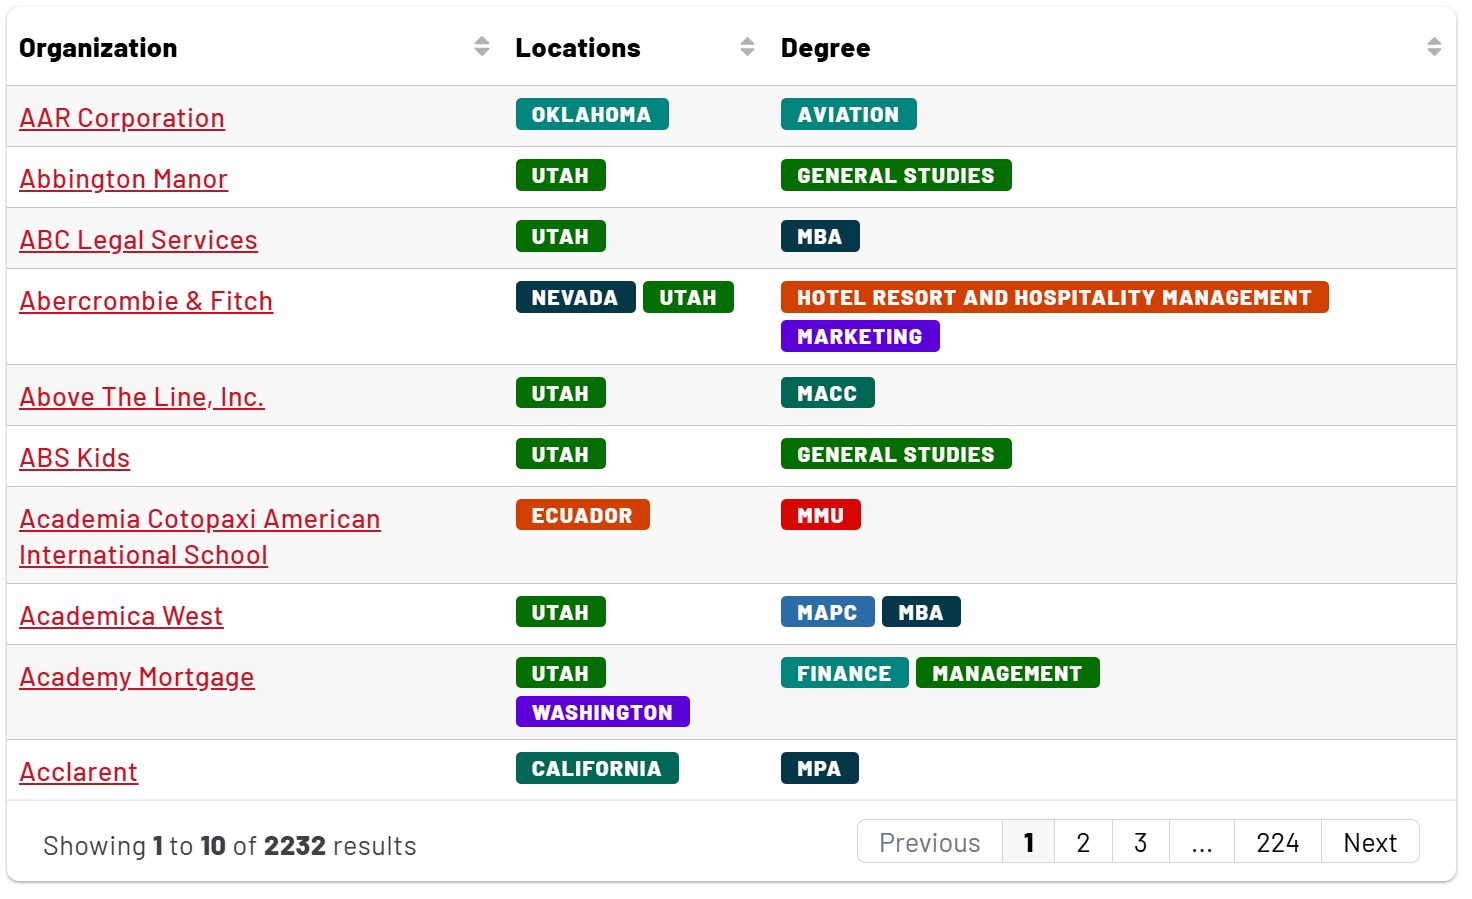Sort table by Organization column arrows

[x=481, y=47]
